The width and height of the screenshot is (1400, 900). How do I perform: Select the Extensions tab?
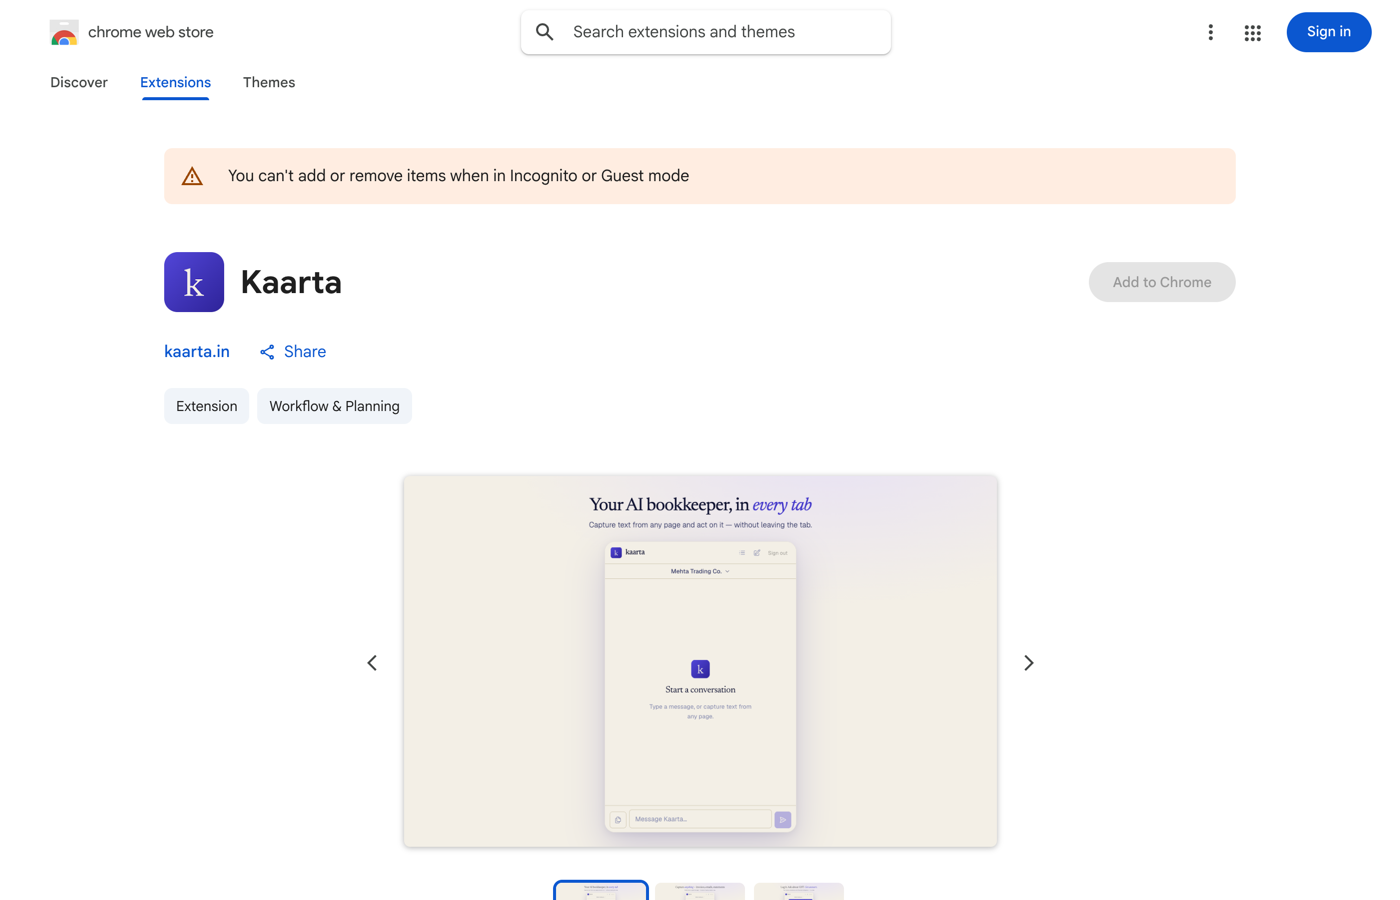pos(175,83)
